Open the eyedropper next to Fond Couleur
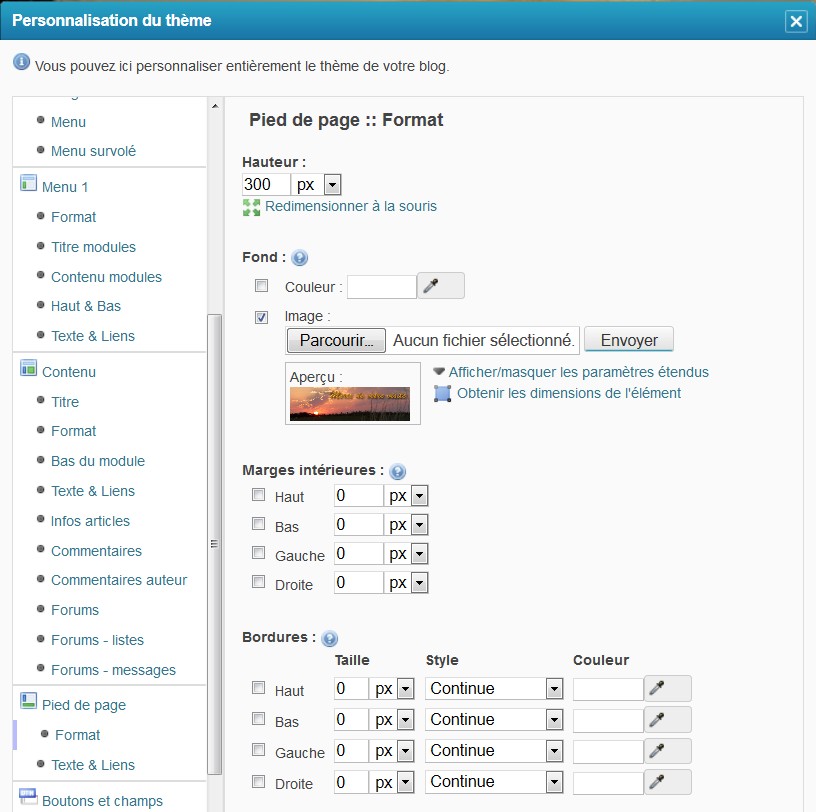Screen dimensions: 816x812 [440, 286]
